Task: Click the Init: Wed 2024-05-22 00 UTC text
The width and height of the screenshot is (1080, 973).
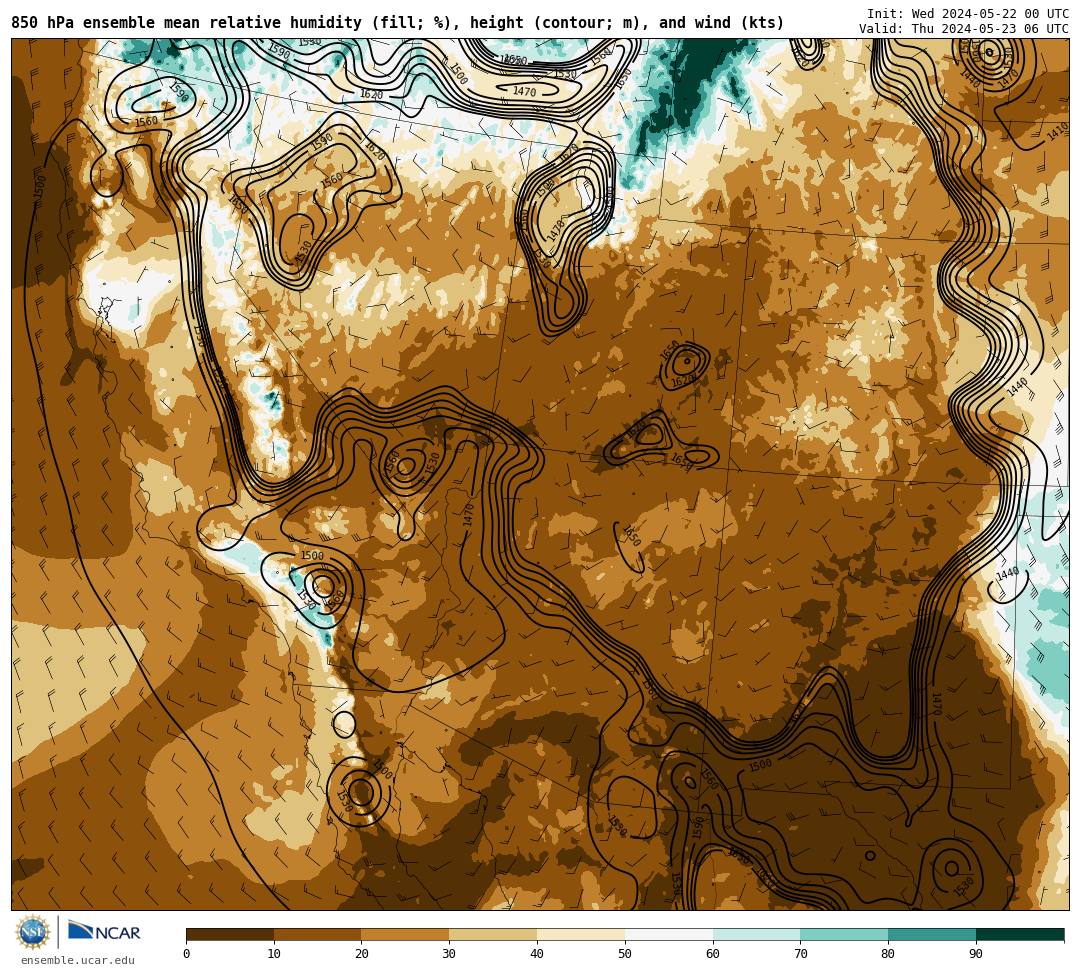Action: coord(968,14)
